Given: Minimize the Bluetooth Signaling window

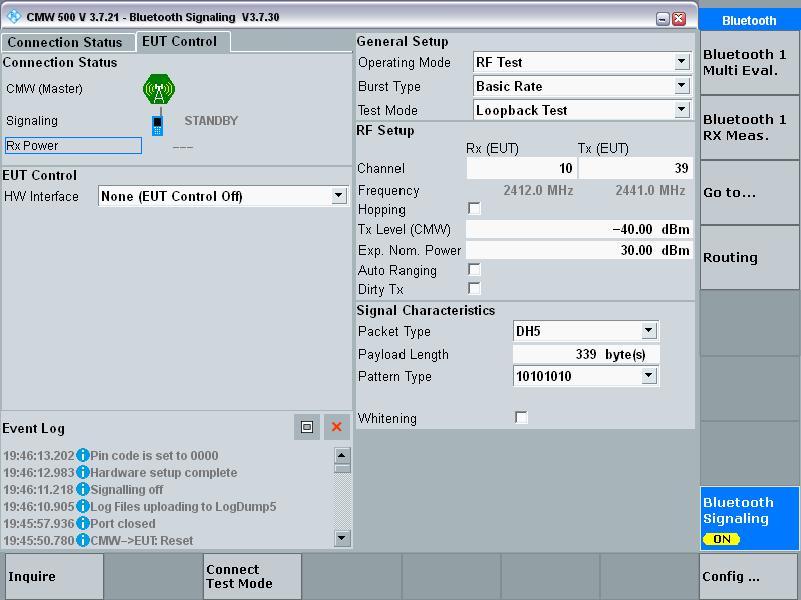Looking at the screenshot, I should click(x=663, y=19).
